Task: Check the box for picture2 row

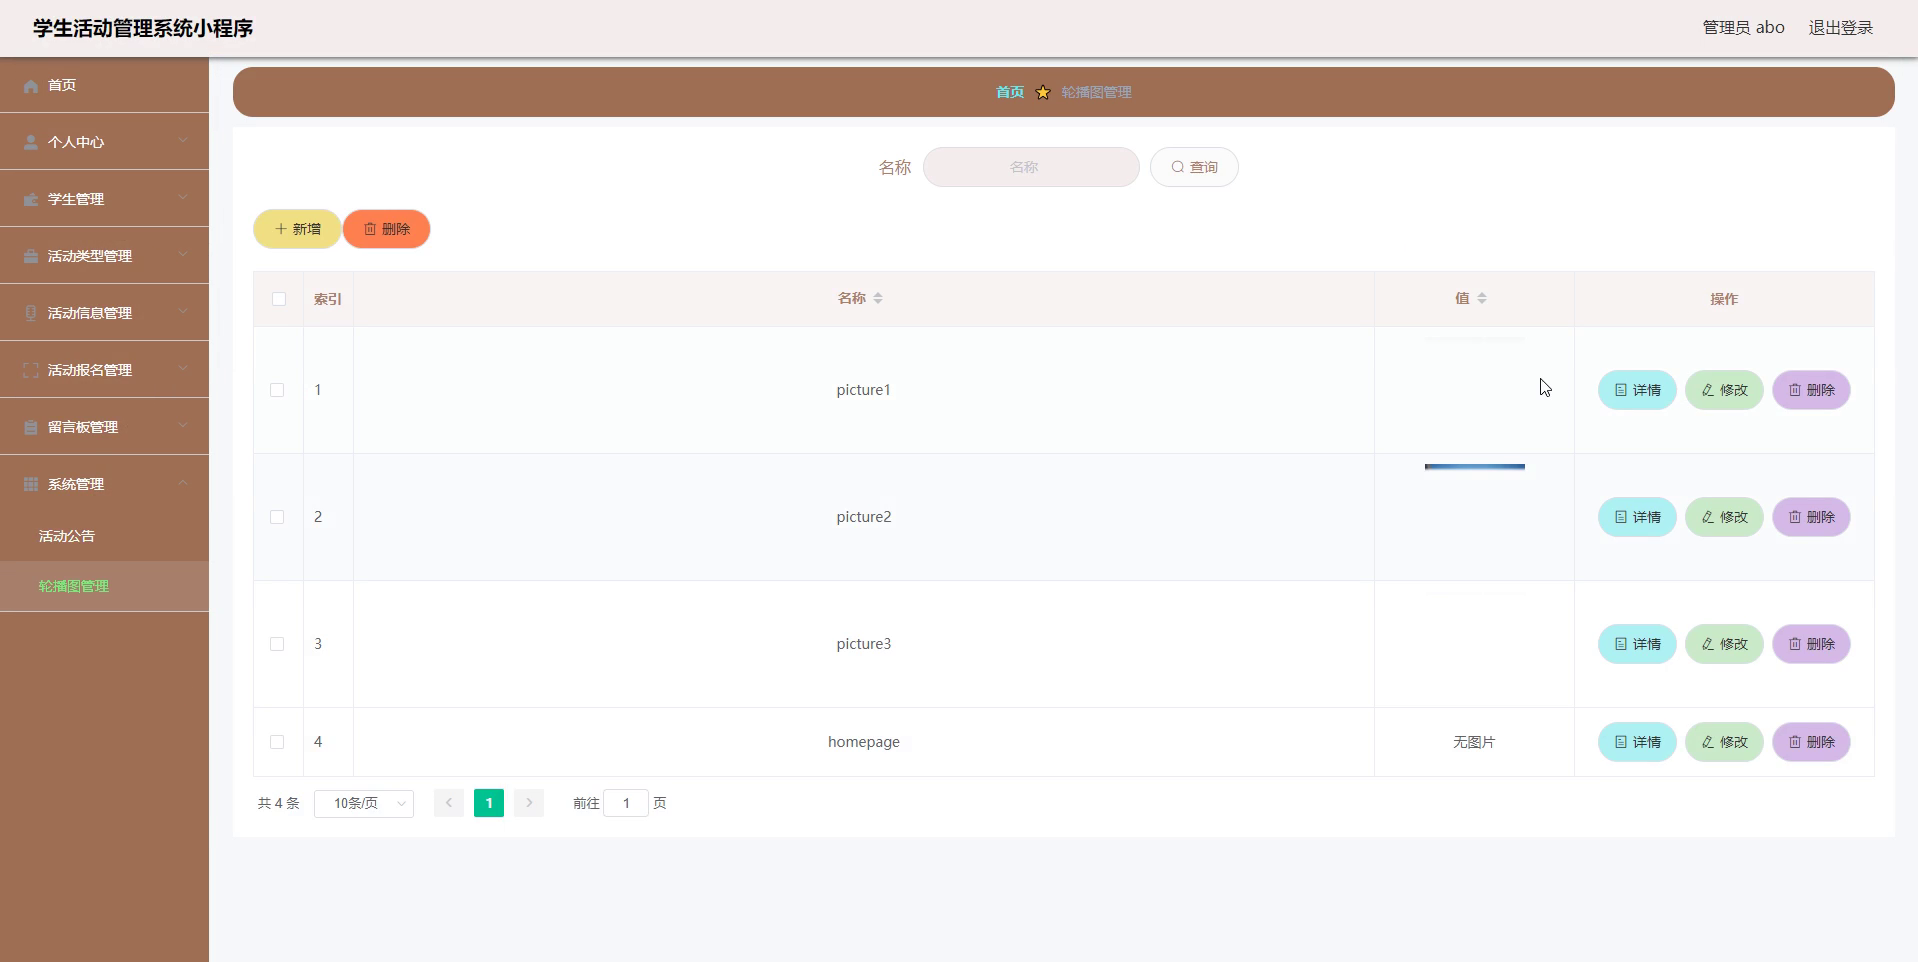Action: [x=277, y=517]
